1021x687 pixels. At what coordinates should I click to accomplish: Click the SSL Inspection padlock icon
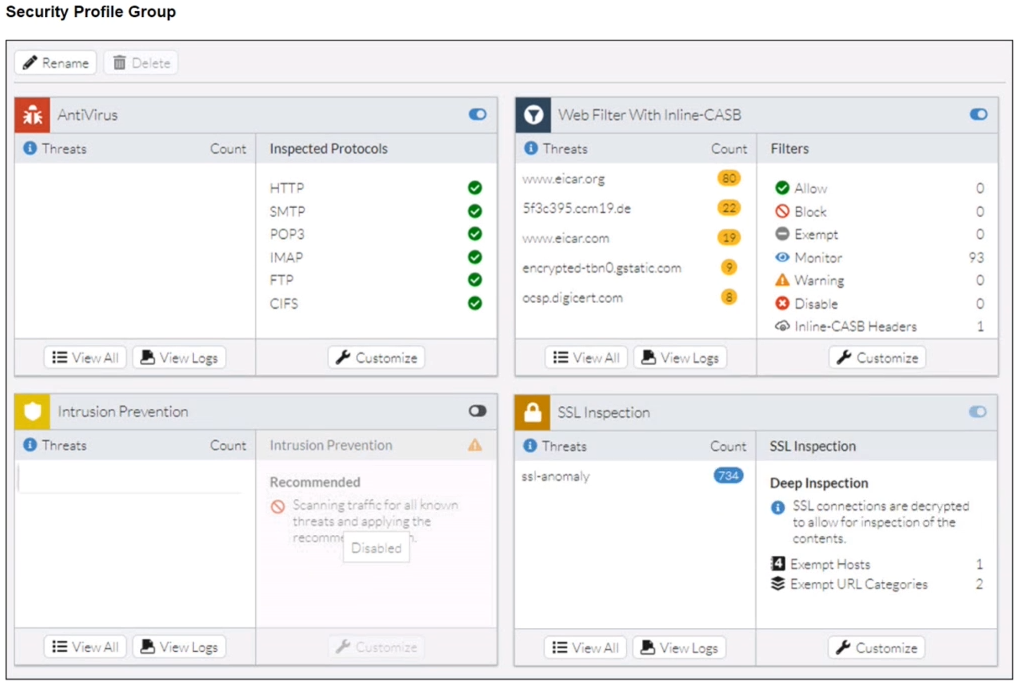533,412
